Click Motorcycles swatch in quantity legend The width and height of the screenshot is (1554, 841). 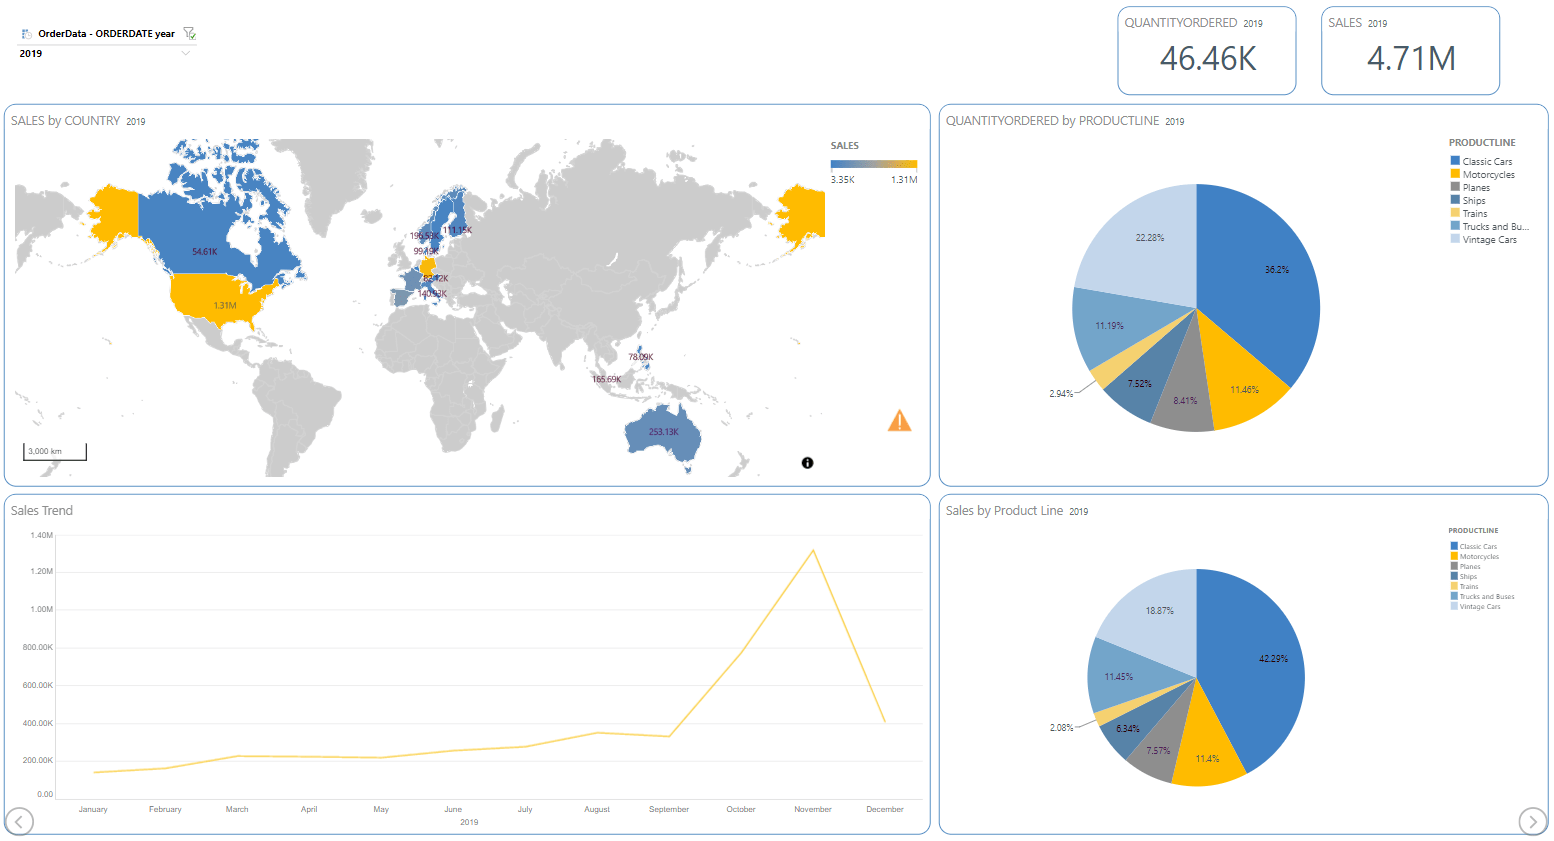coord(1455,174)
